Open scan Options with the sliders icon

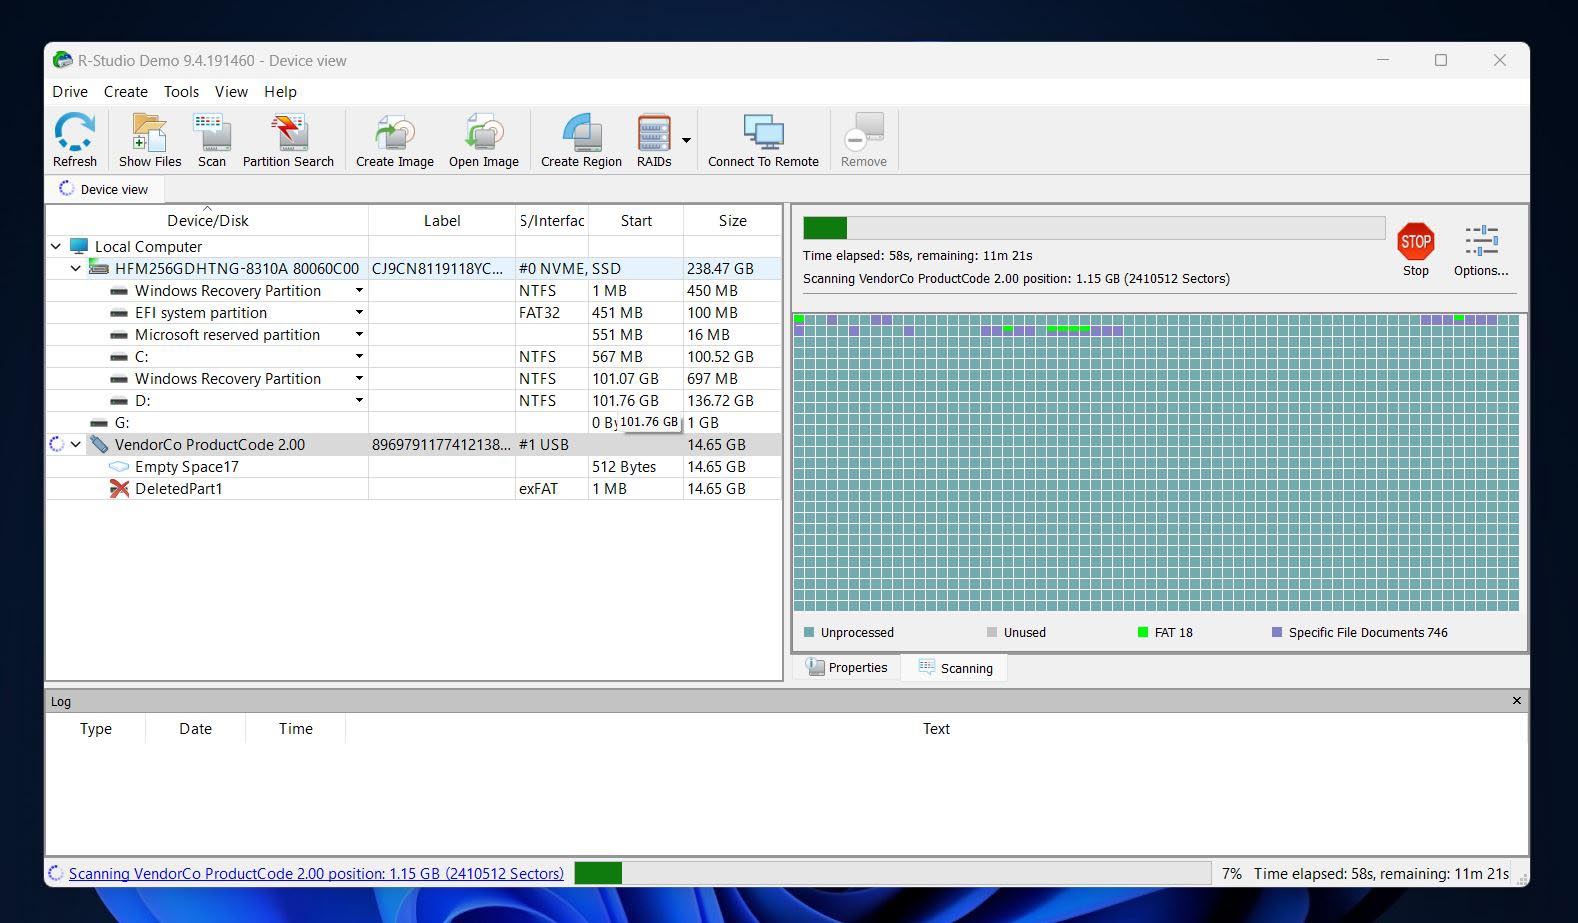[1481, 241]
